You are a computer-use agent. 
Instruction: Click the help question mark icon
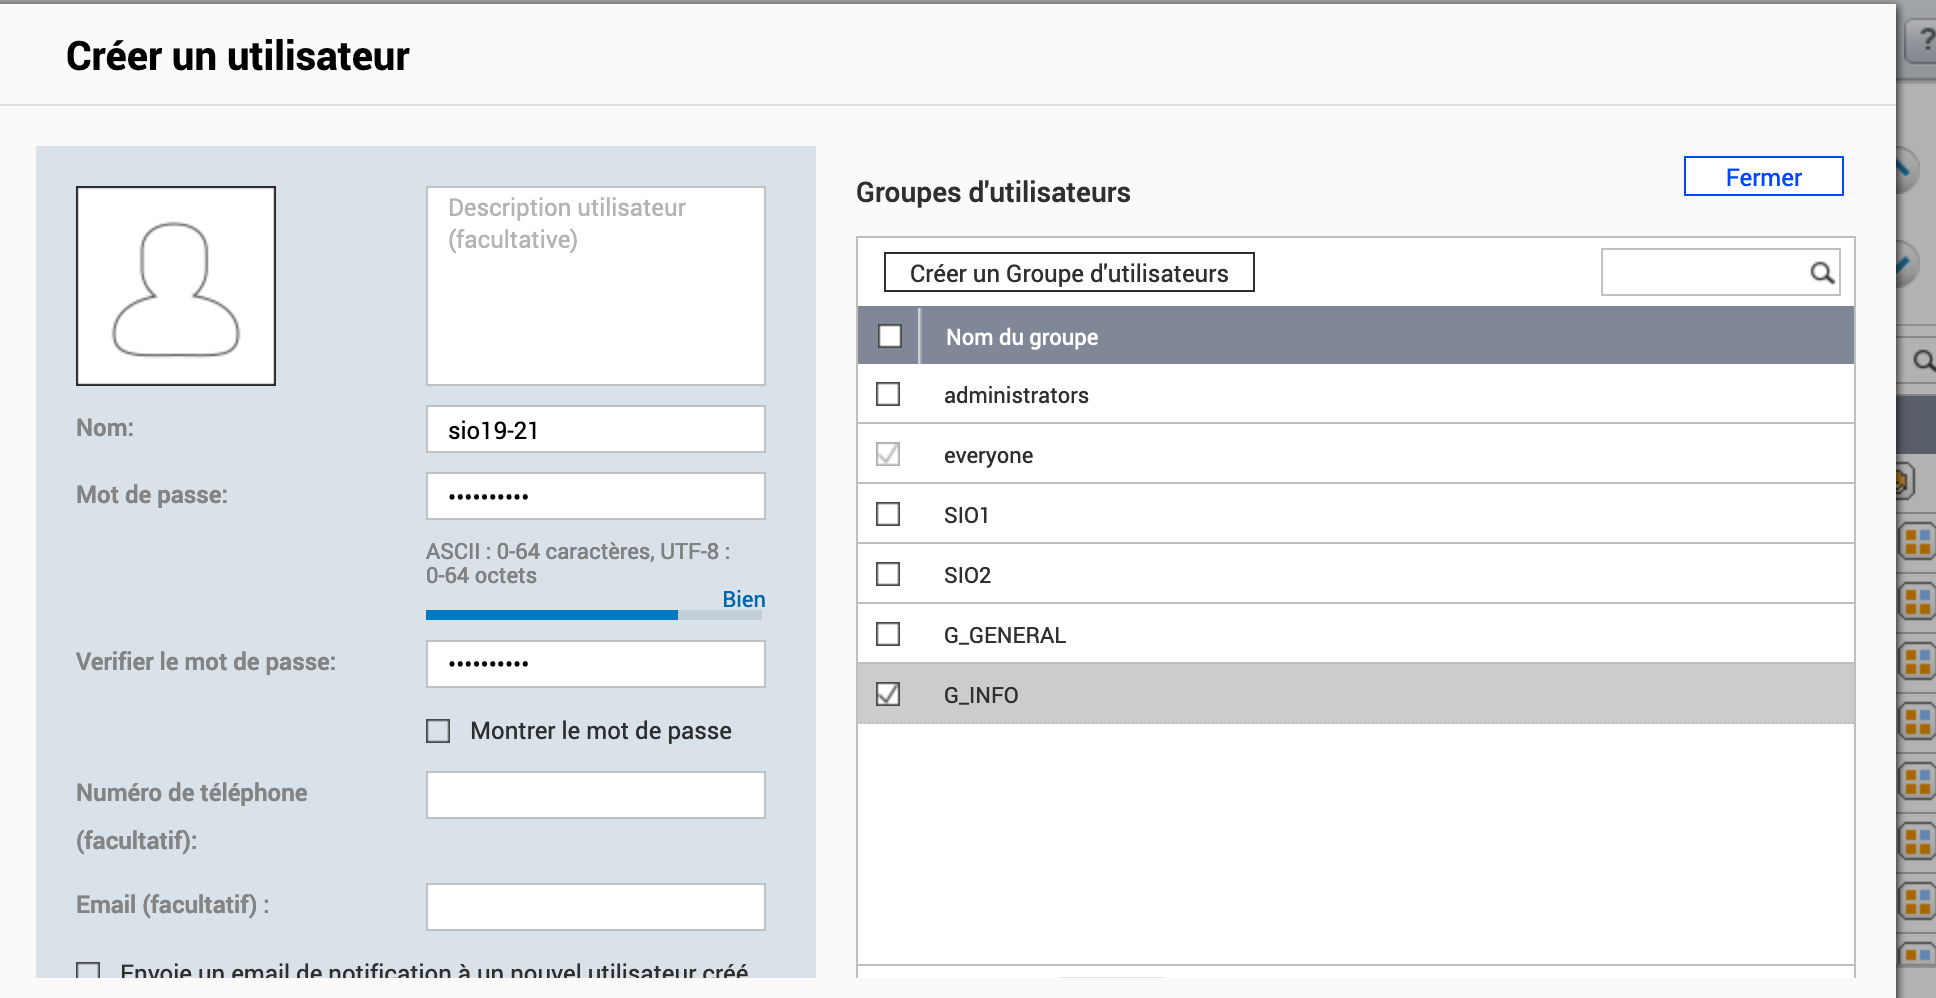[x=1923, y=41]
